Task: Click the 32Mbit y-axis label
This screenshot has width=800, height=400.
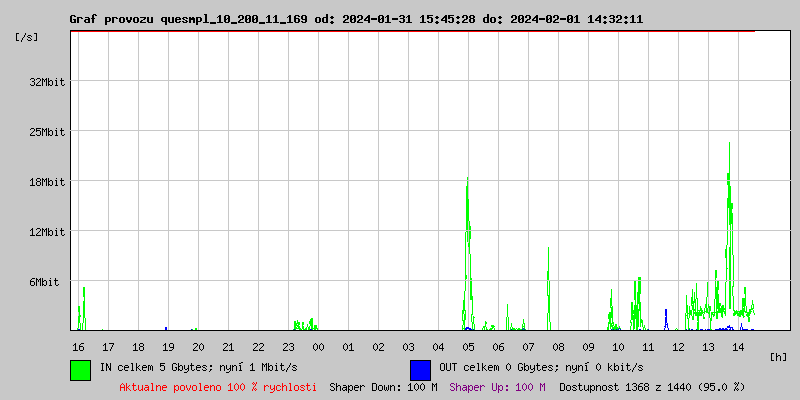Action: [x=47, y=82]
